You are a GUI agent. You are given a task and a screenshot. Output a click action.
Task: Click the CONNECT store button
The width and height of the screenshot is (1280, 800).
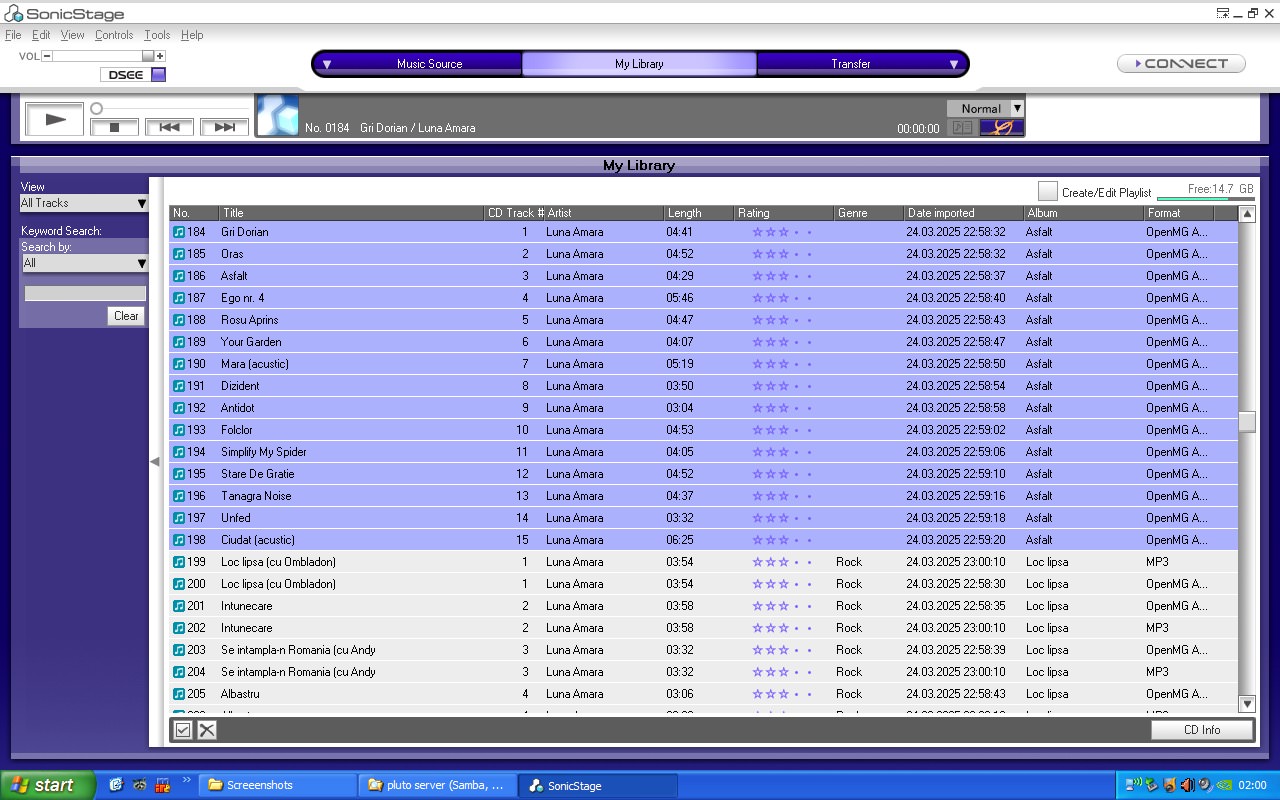tap(1181, 63)
